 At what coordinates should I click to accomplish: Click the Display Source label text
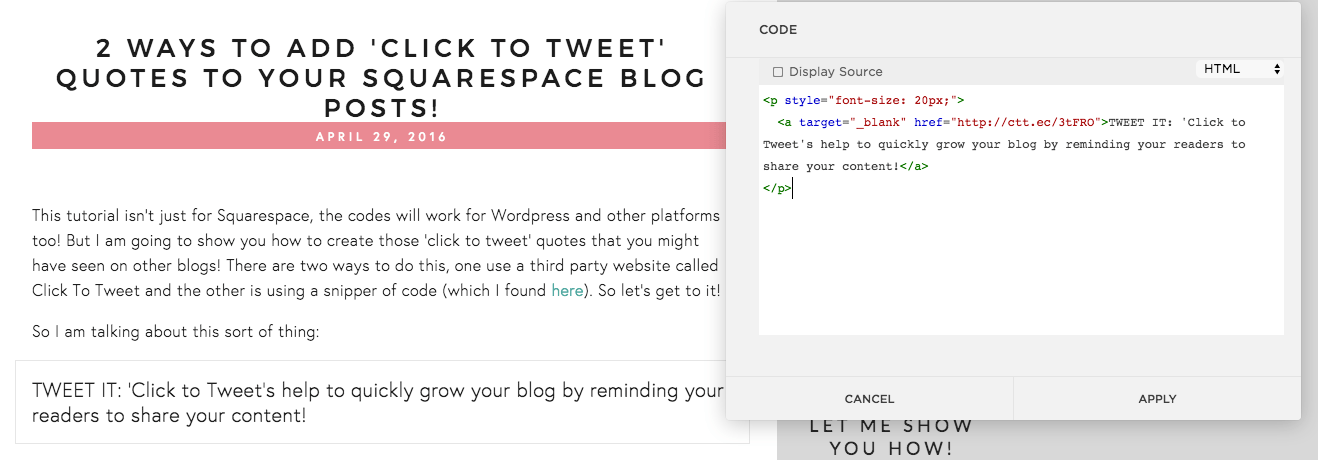click(836, 72)
